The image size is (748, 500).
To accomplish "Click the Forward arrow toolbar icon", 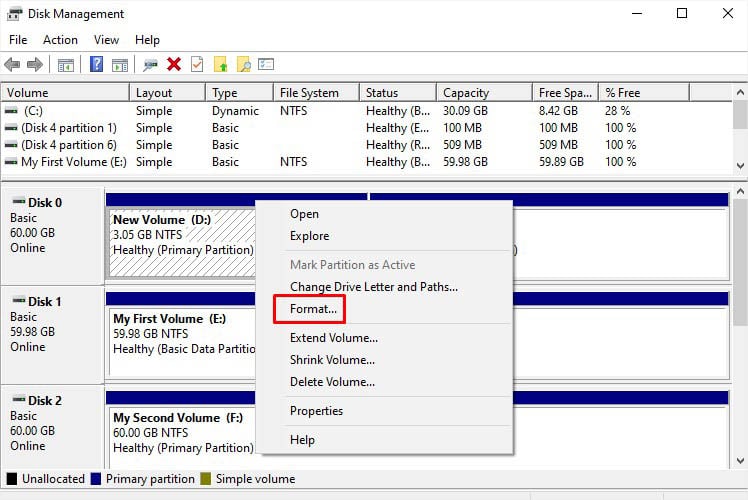I will (x=34, y=65).
